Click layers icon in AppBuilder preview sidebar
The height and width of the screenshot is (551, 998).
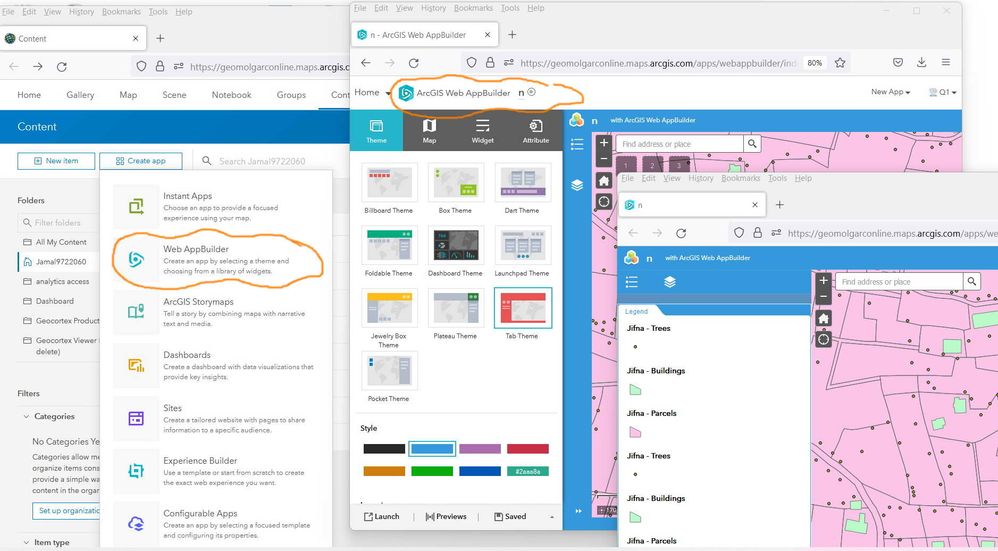(577, 185)
